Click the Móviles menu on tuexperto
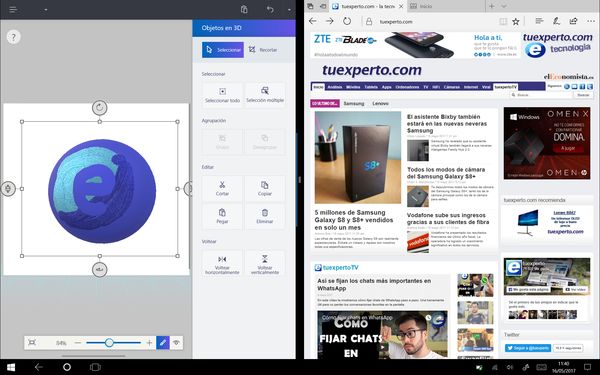Viewport: 600px width, 375px height. click(x=353, y=87)
